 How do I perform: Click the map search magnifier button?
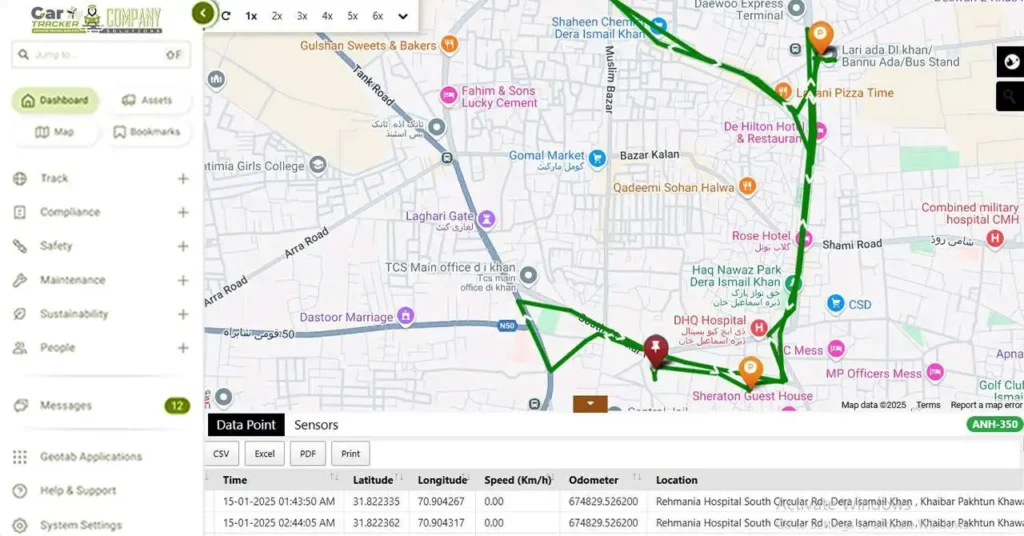1010,96
